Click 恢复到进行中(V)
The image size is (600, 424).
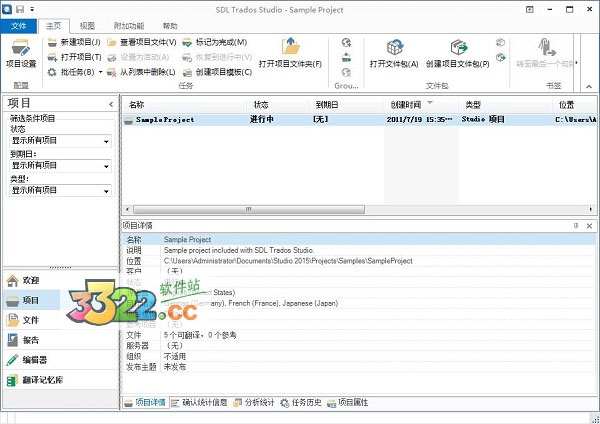[x=217, y=57]
